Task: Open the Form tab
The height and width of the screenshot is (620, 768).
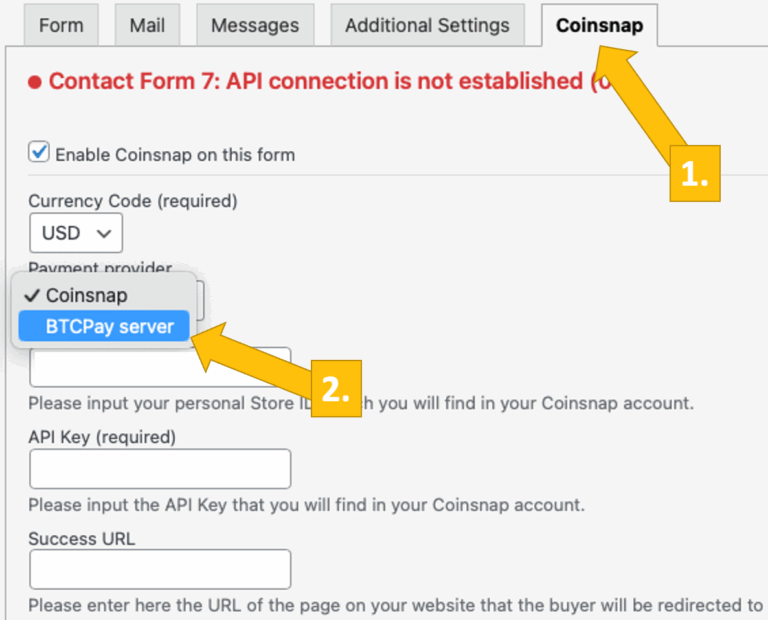Action: [61, 25]
